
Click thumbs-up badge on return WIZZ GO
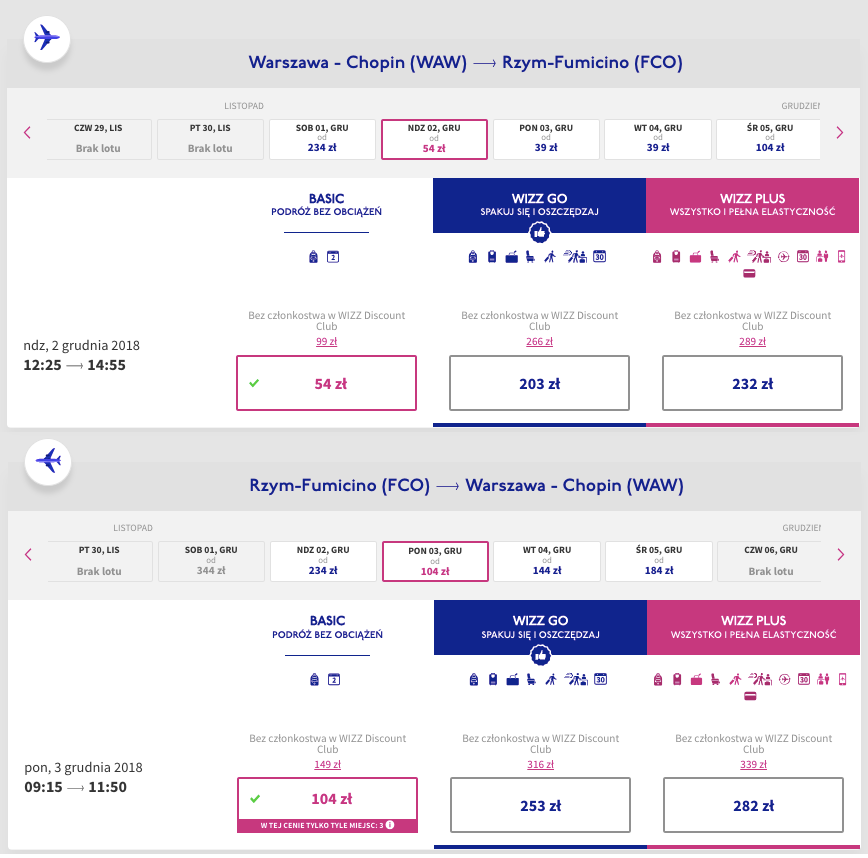coord(539,655)
